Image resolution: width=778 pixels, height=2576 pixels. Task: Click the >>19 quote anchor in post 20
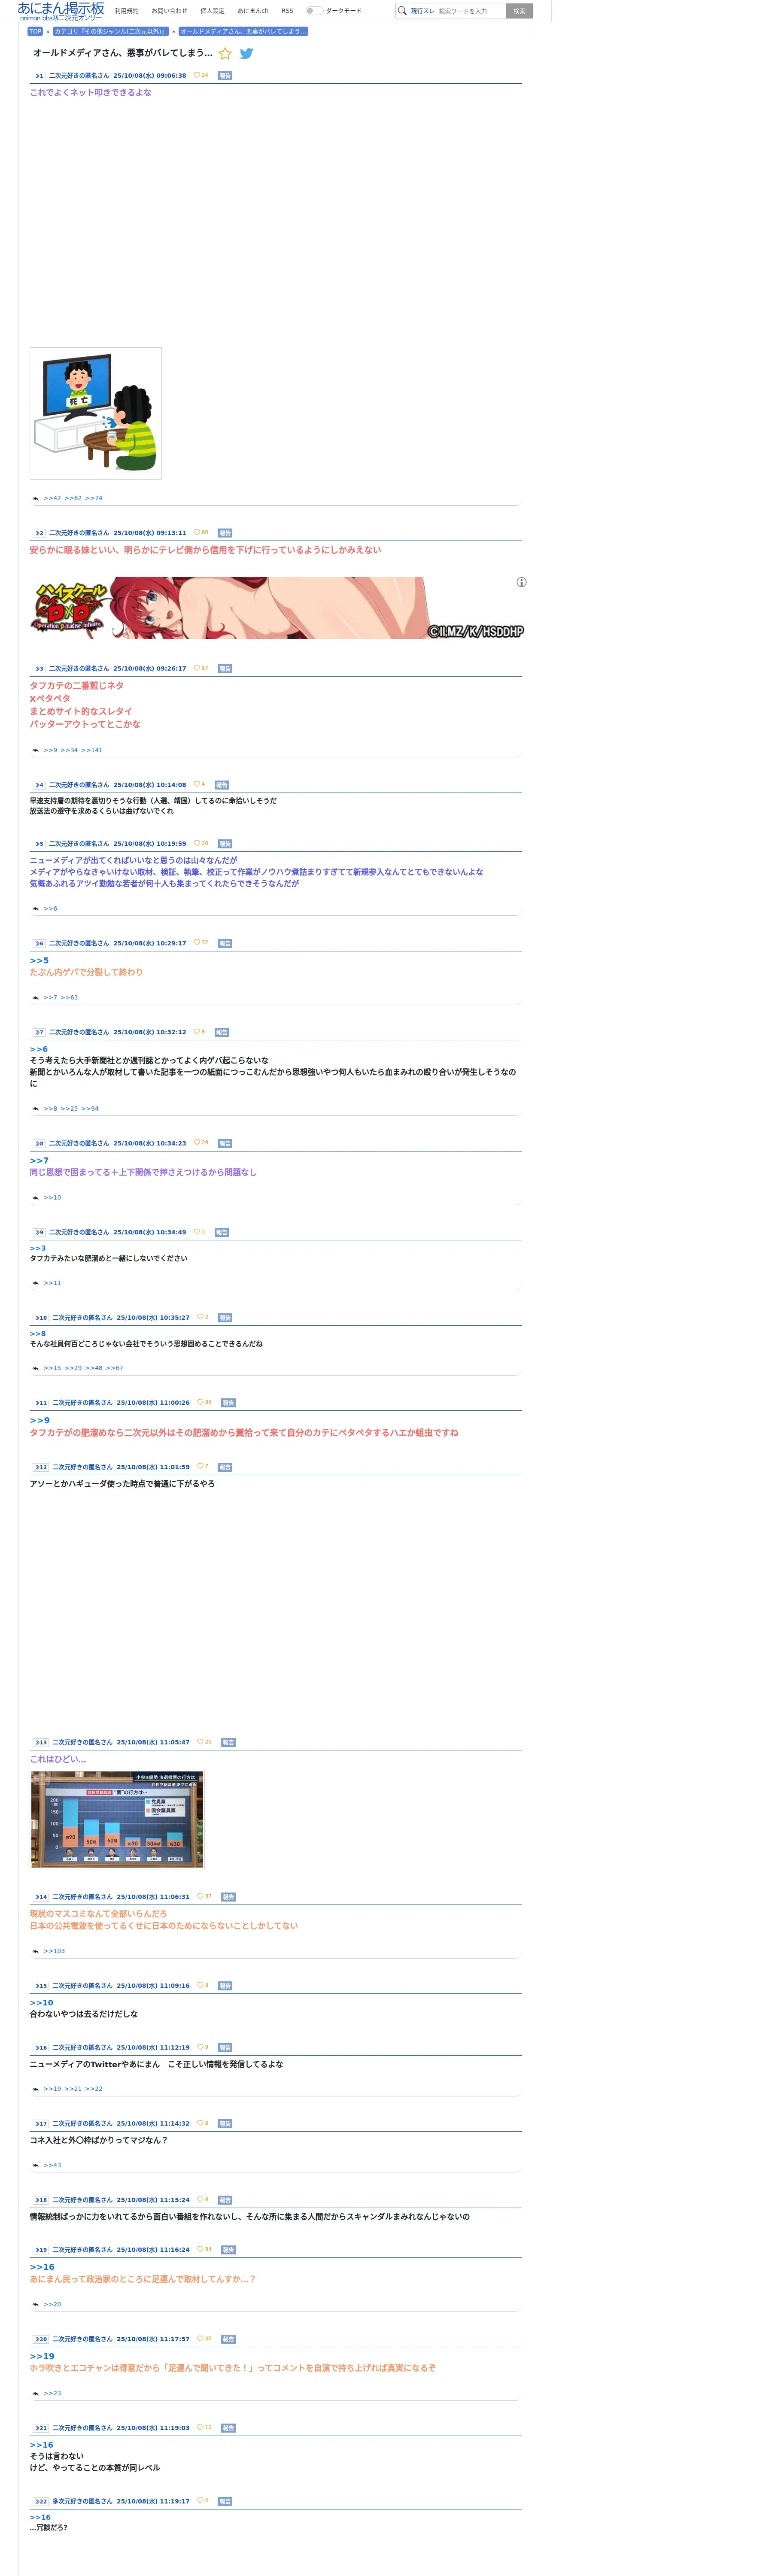tap(42, 2357)
